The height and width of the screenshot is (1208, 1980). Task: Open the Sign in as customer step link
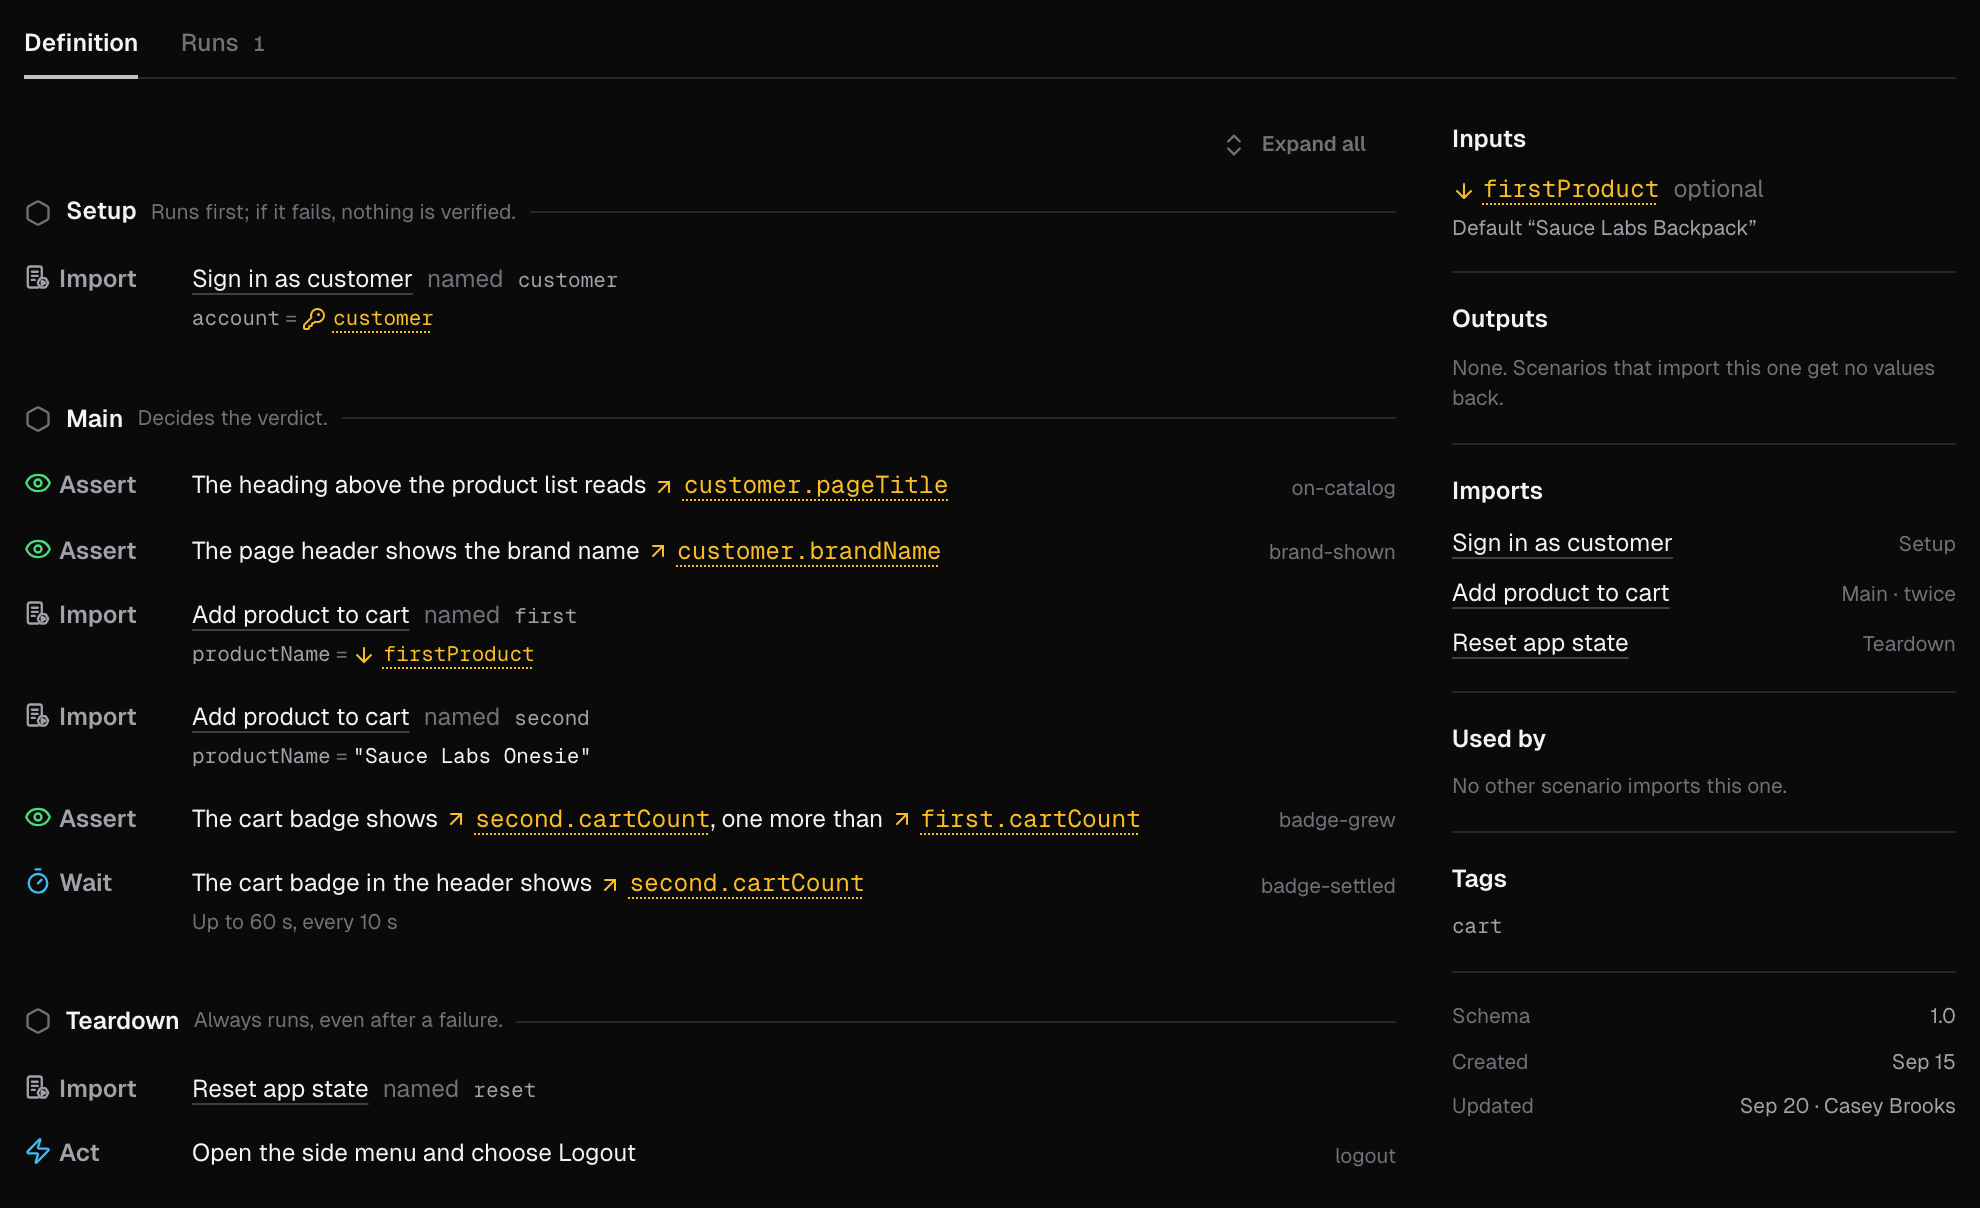pos(302,279)
